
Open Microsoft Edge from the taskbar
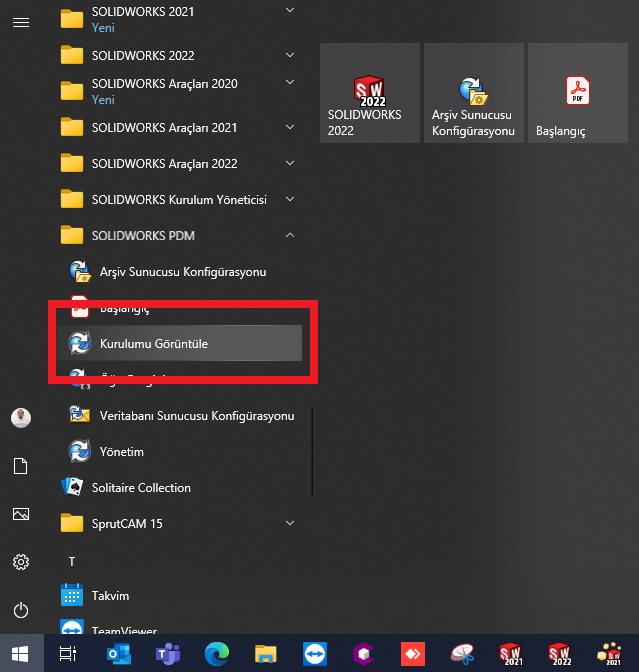pyautogui.click(x=216, y=654)
